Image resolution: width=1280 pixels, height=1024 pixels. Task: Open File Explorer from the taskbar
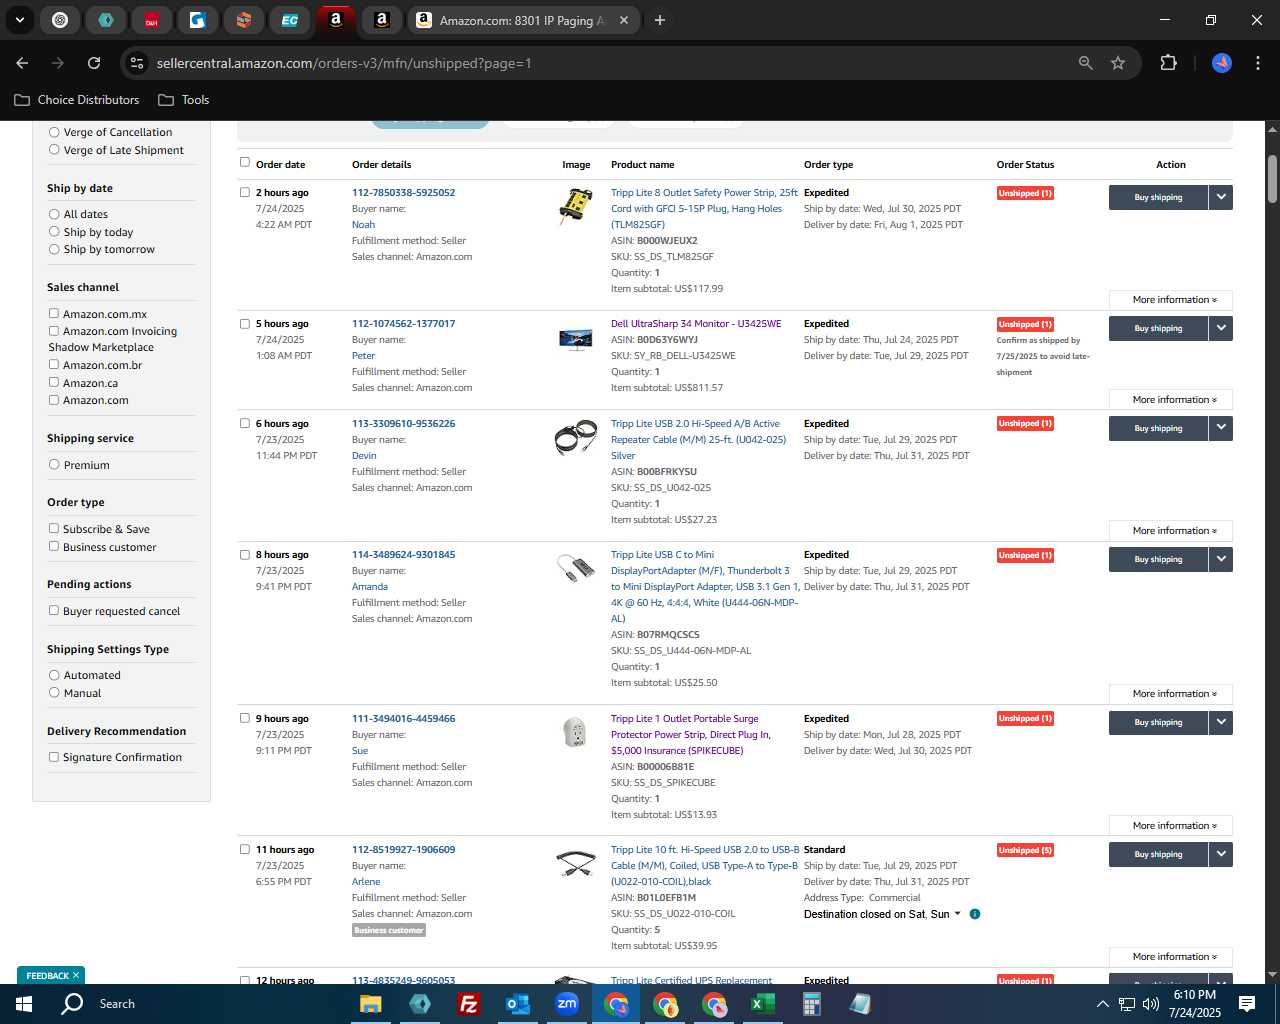point(371,1004)
